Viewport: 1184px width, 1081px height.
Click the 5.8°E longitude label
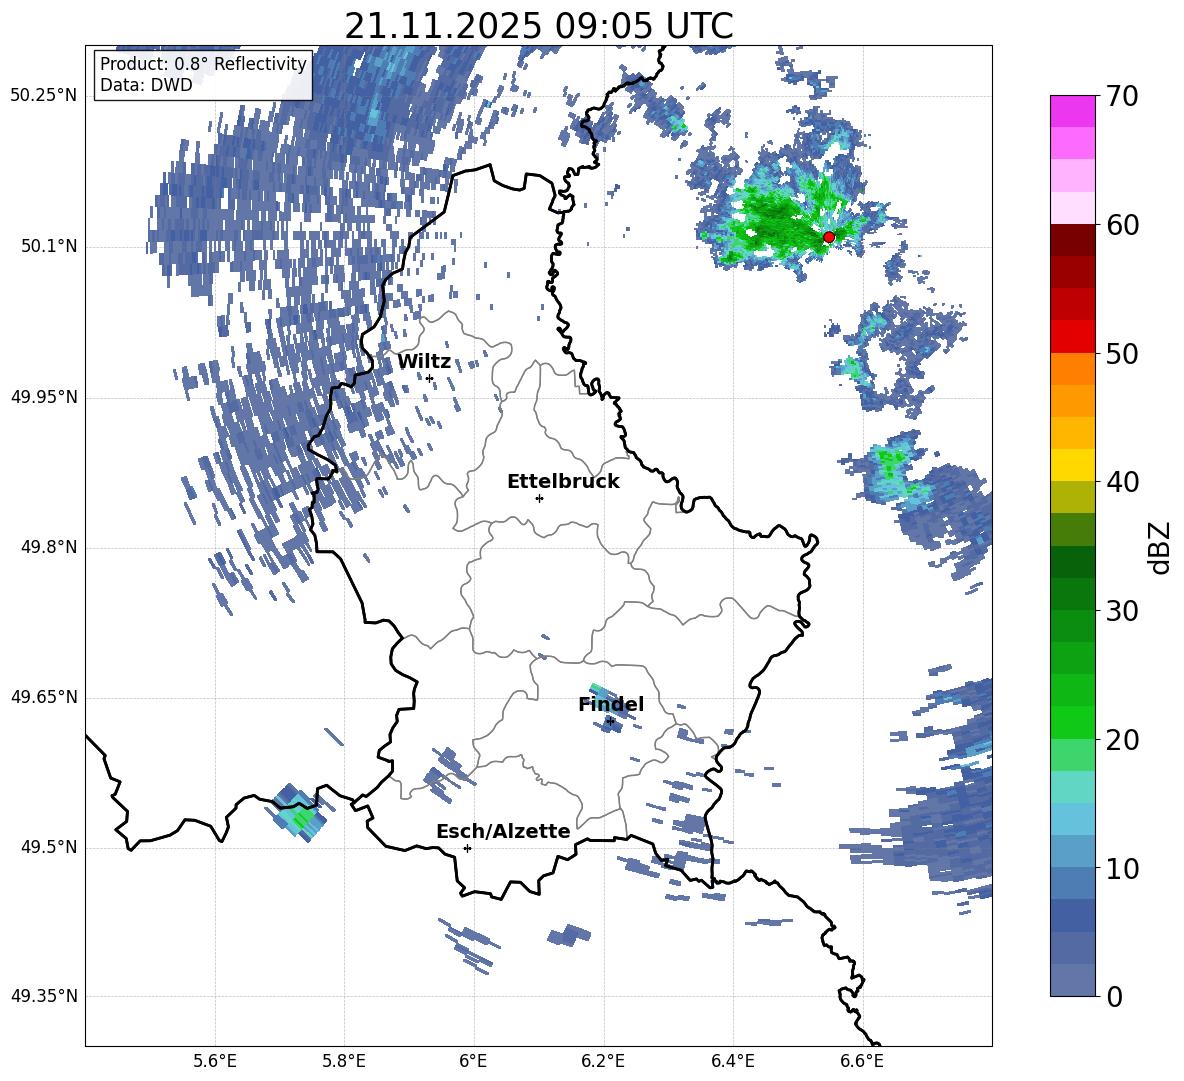tap(344, 1061)
